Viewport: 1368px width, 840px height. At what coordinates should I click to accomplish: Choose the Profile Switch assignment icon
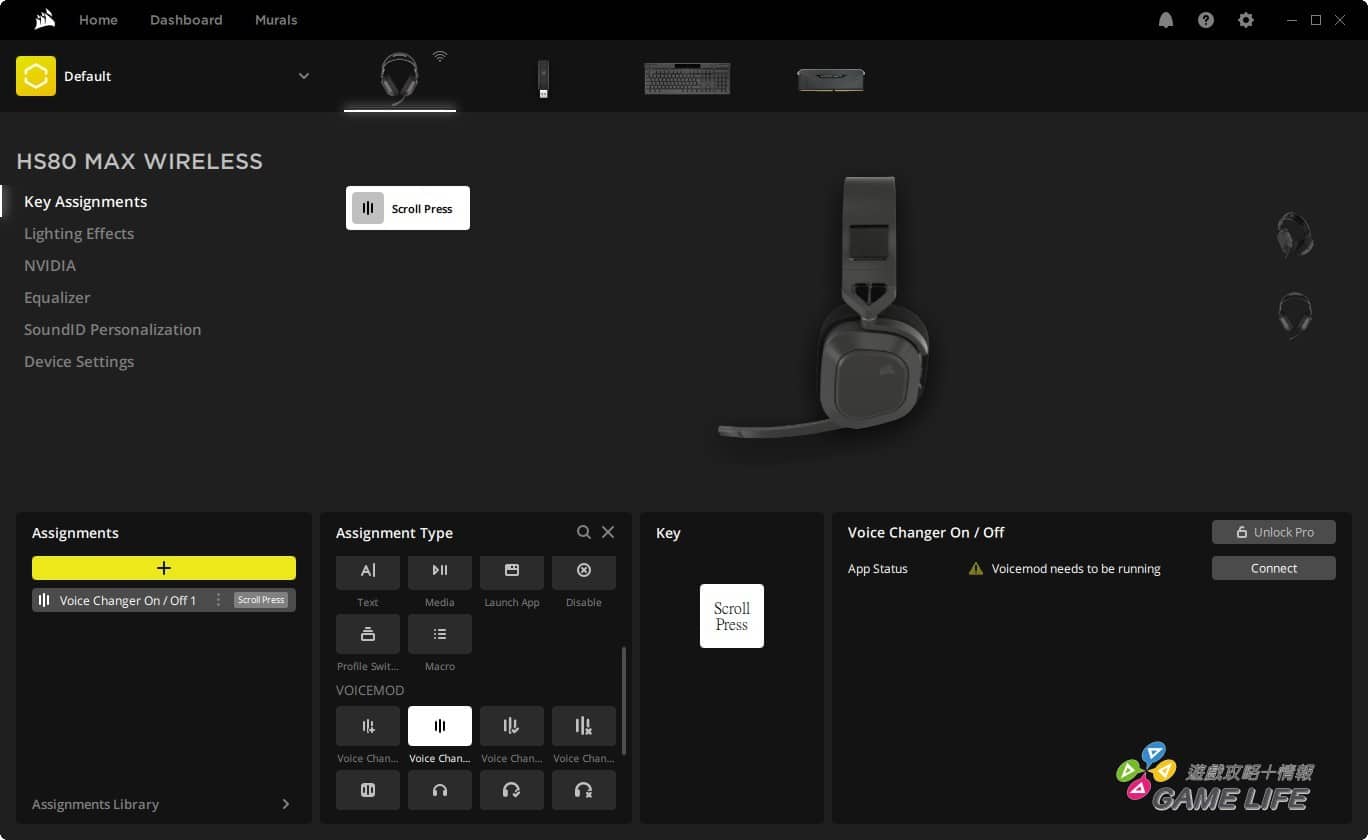click(368, 634)
